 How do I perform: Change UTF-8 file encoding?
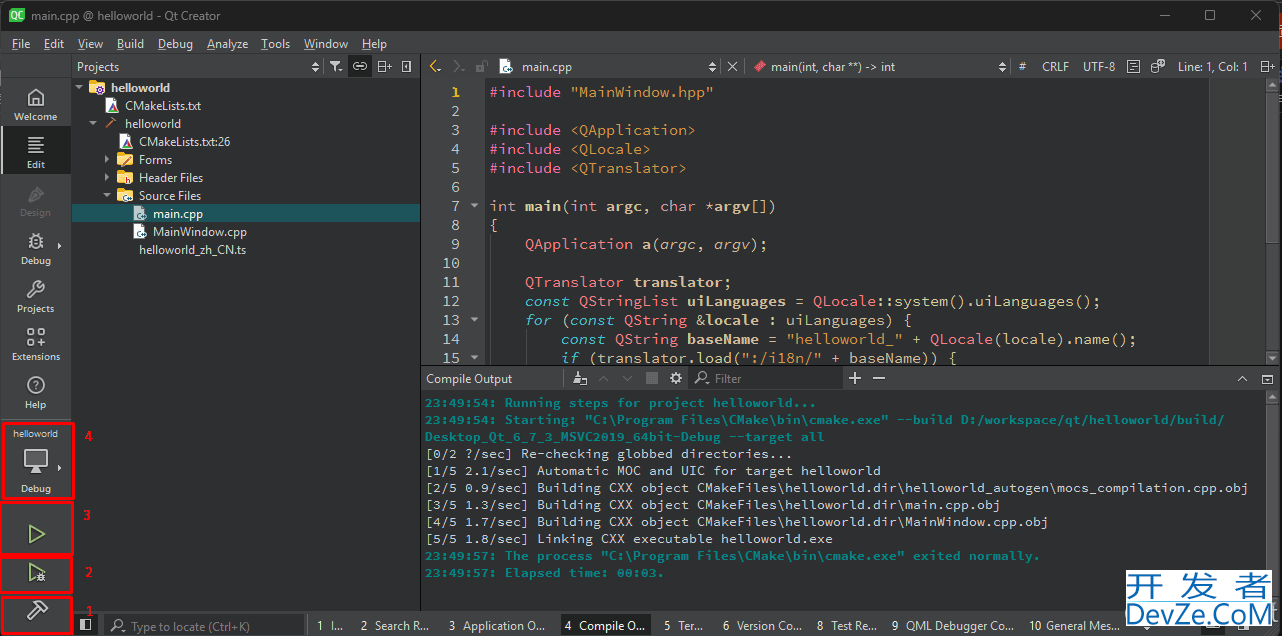point(1098,67)
